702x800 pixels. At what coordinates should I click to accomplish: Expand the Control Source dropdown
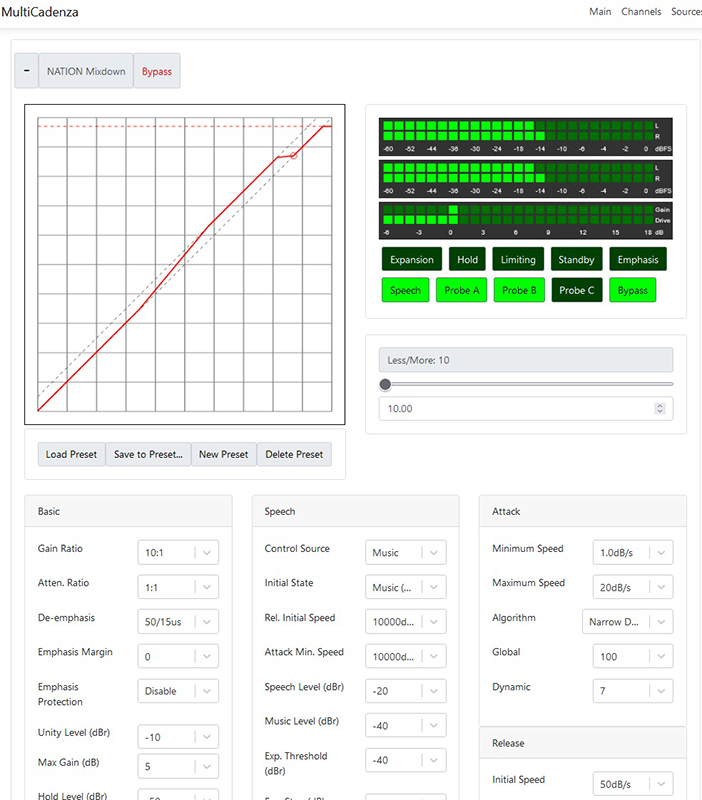[x=405, y=552]
